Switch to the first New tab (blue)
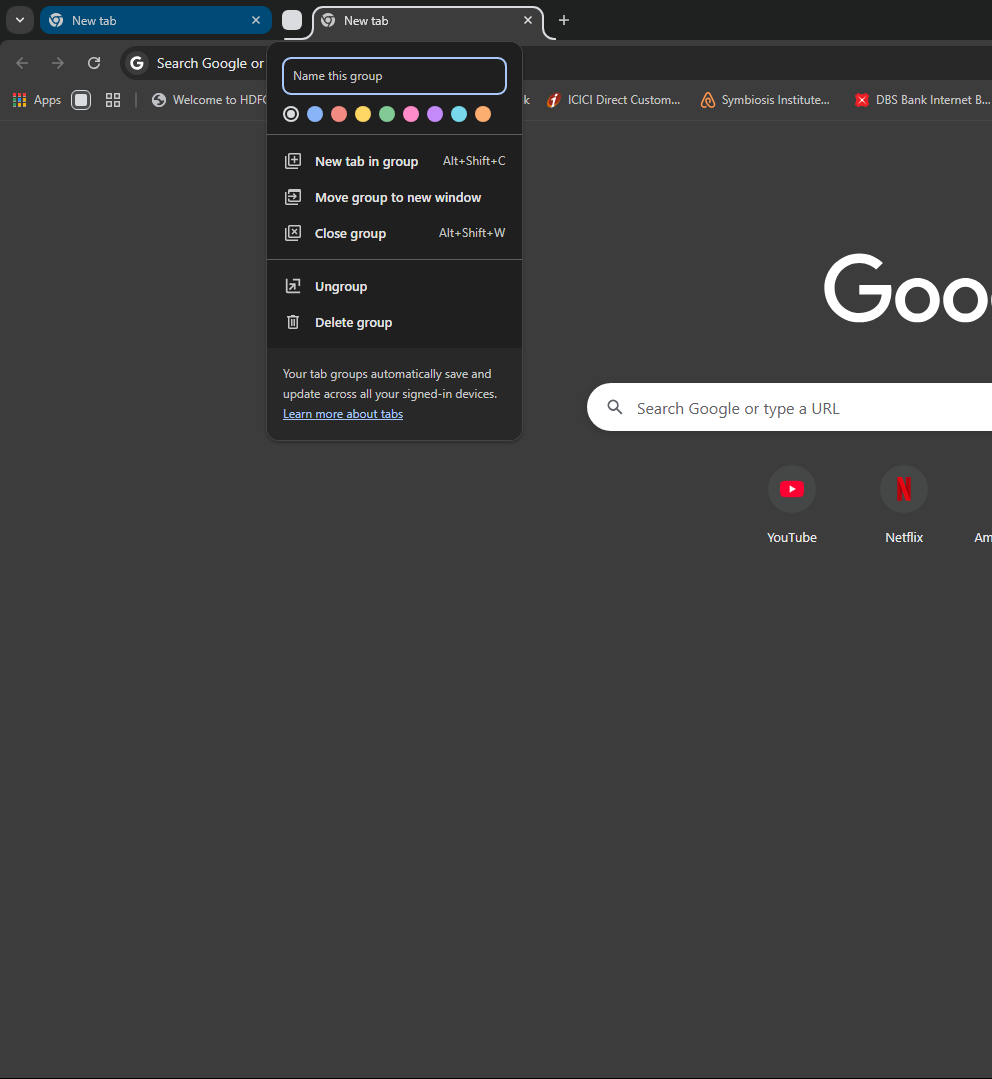992x1079 pixels. click(x=155, y=21)
